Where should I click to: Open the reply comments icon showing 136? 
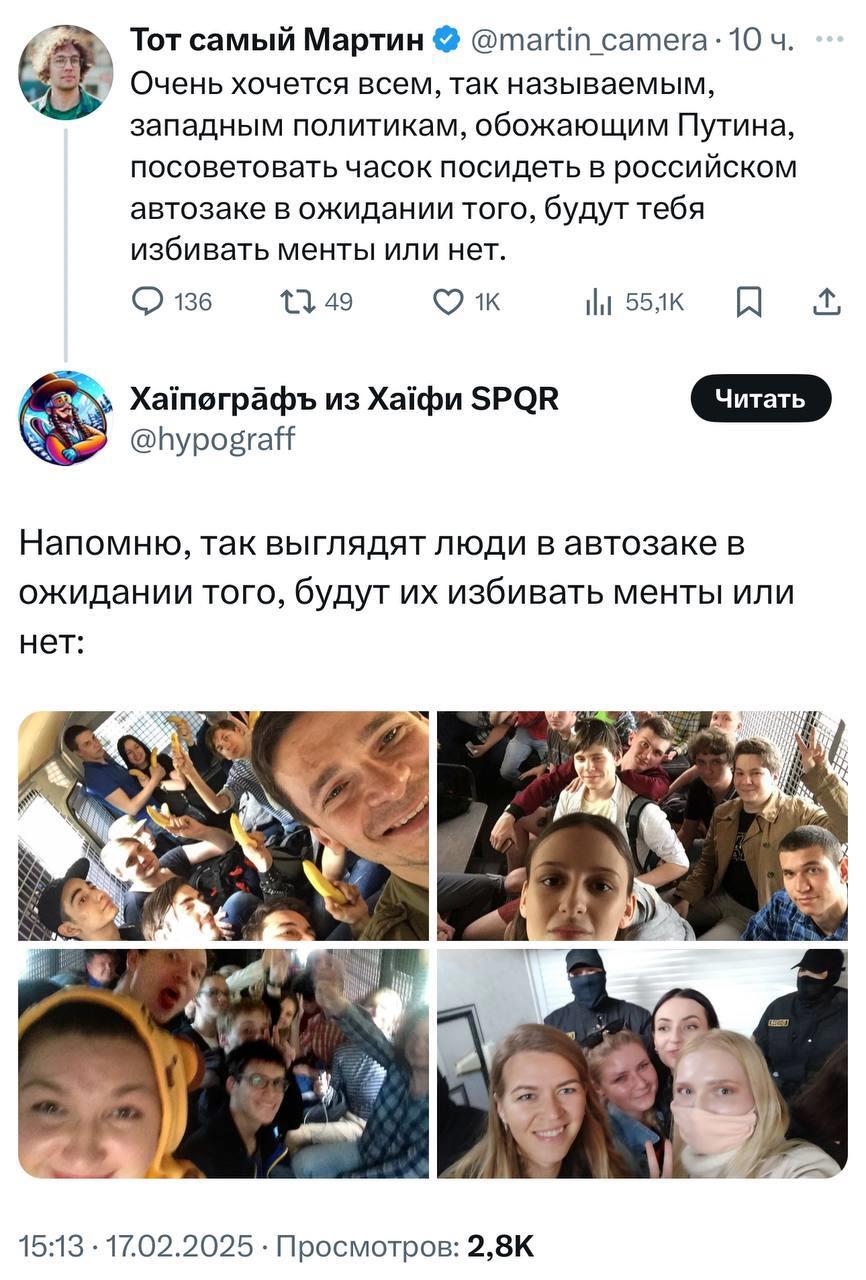173,301
